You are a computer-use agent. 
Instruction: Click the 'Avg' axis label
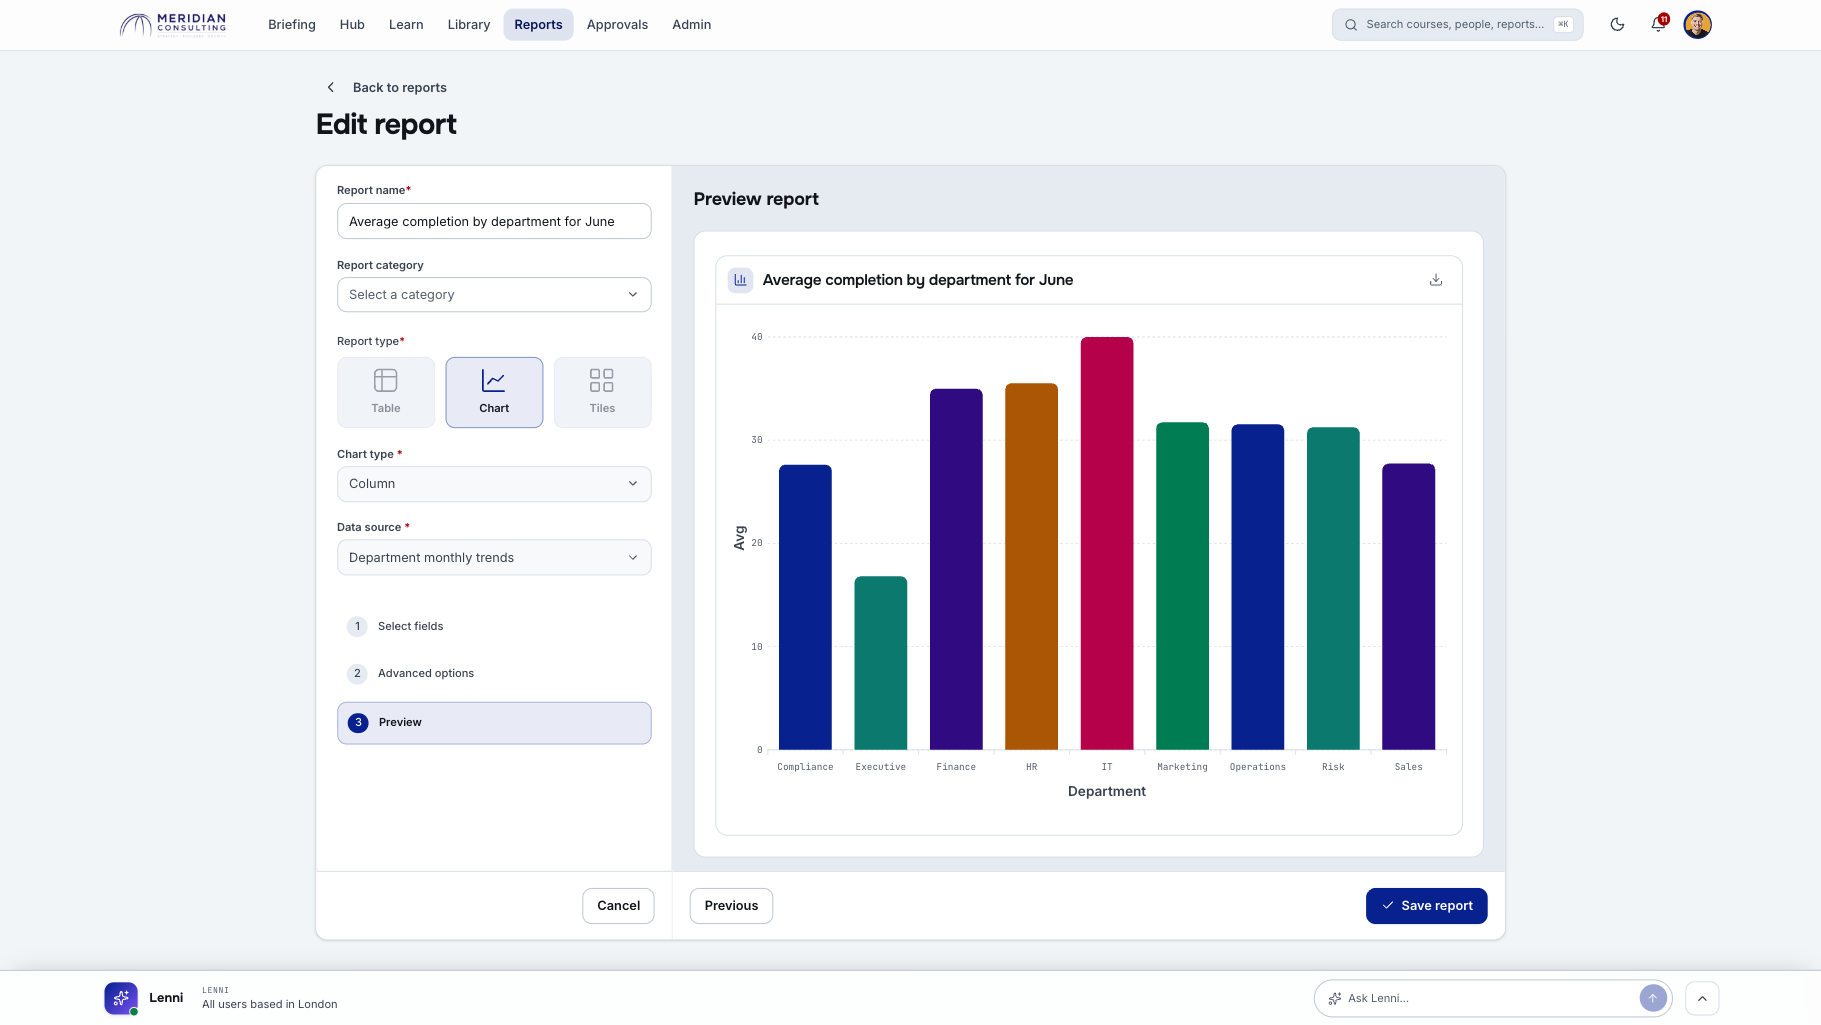pyautogui.click(x=740, y=538)
